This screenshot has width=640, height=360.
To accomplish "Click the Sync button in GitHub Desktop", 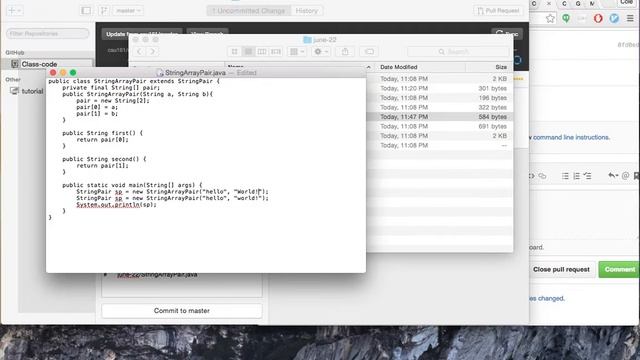I will coord(507,33).
